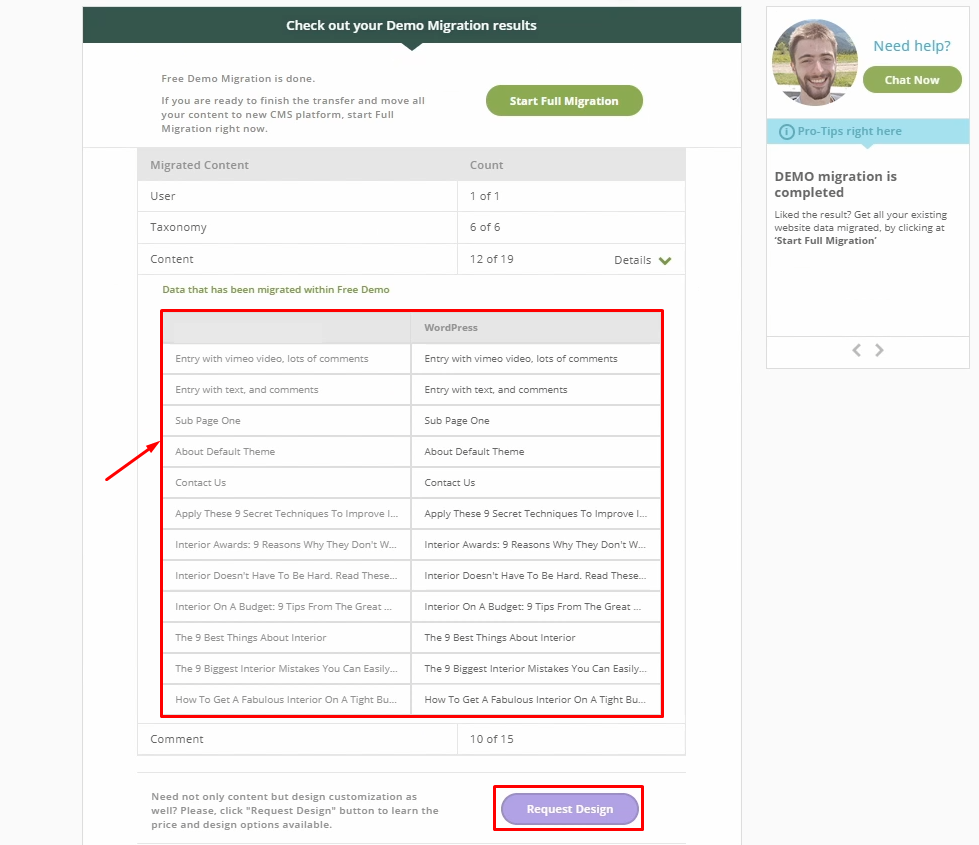Click the Pro-Tips info icon

(787, 132)
